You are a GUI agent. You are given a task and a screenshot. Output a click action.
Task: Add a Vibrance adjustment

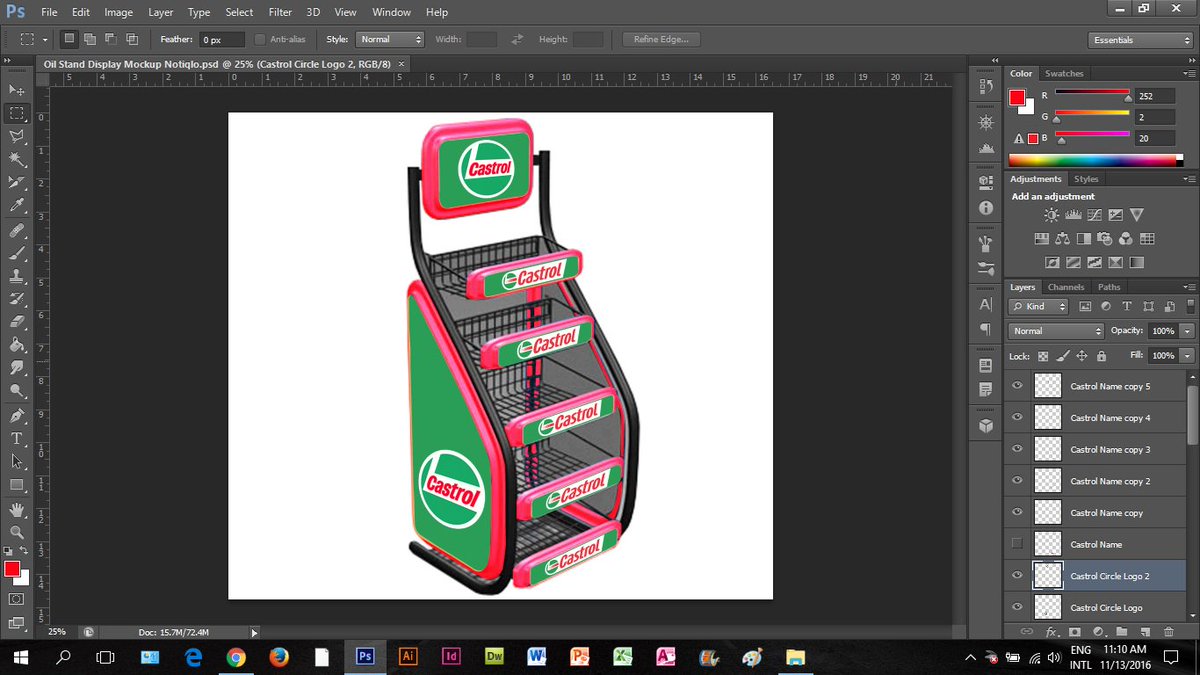(1137, 214)
